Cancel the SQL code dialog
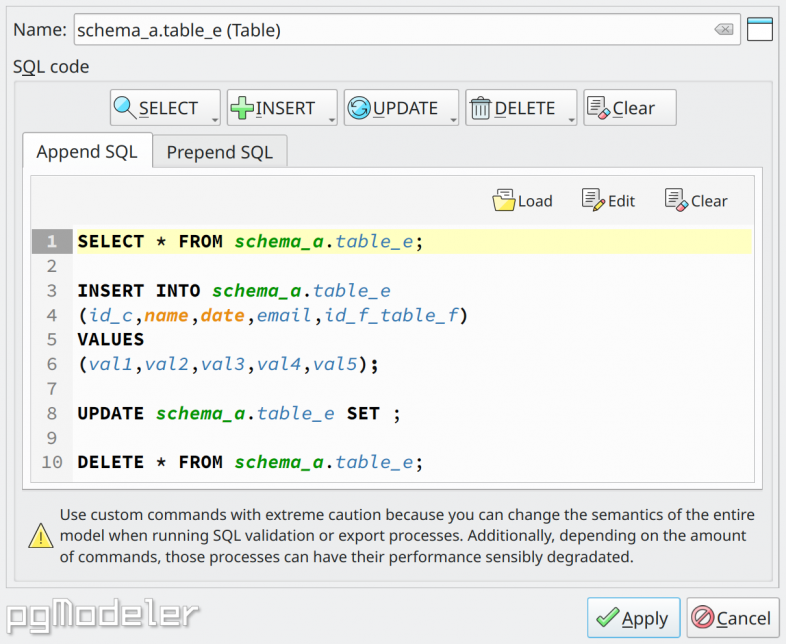The image size is (786, 644). pos(732,617)
